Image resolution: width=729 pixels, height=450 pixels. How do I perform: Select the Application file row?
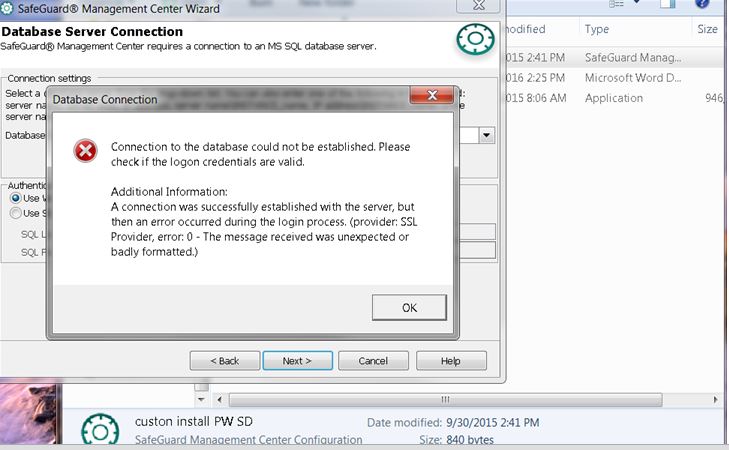coord(616,98)
